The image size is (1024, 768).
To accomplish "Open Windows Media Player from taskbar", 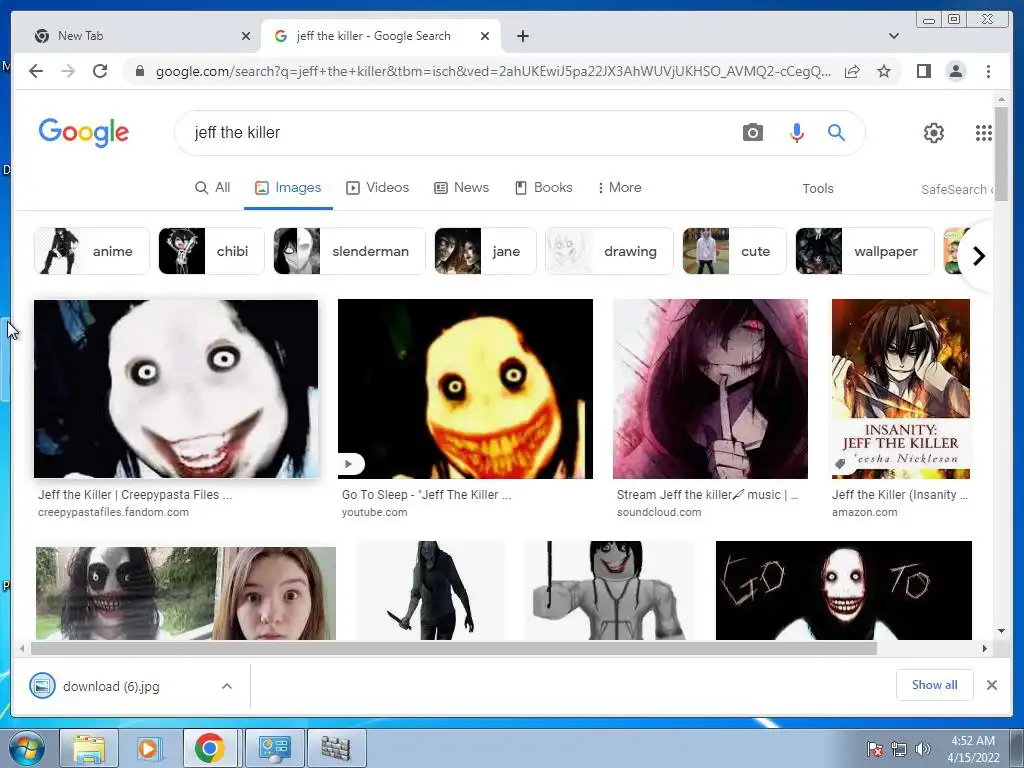I will 148,748.
